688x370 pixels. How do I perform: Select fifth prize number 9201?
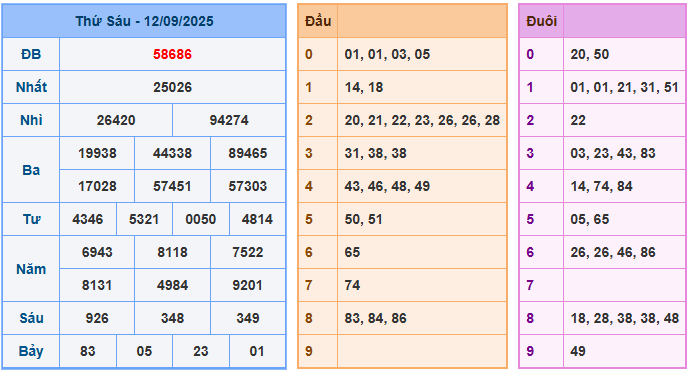pos(248,285)
